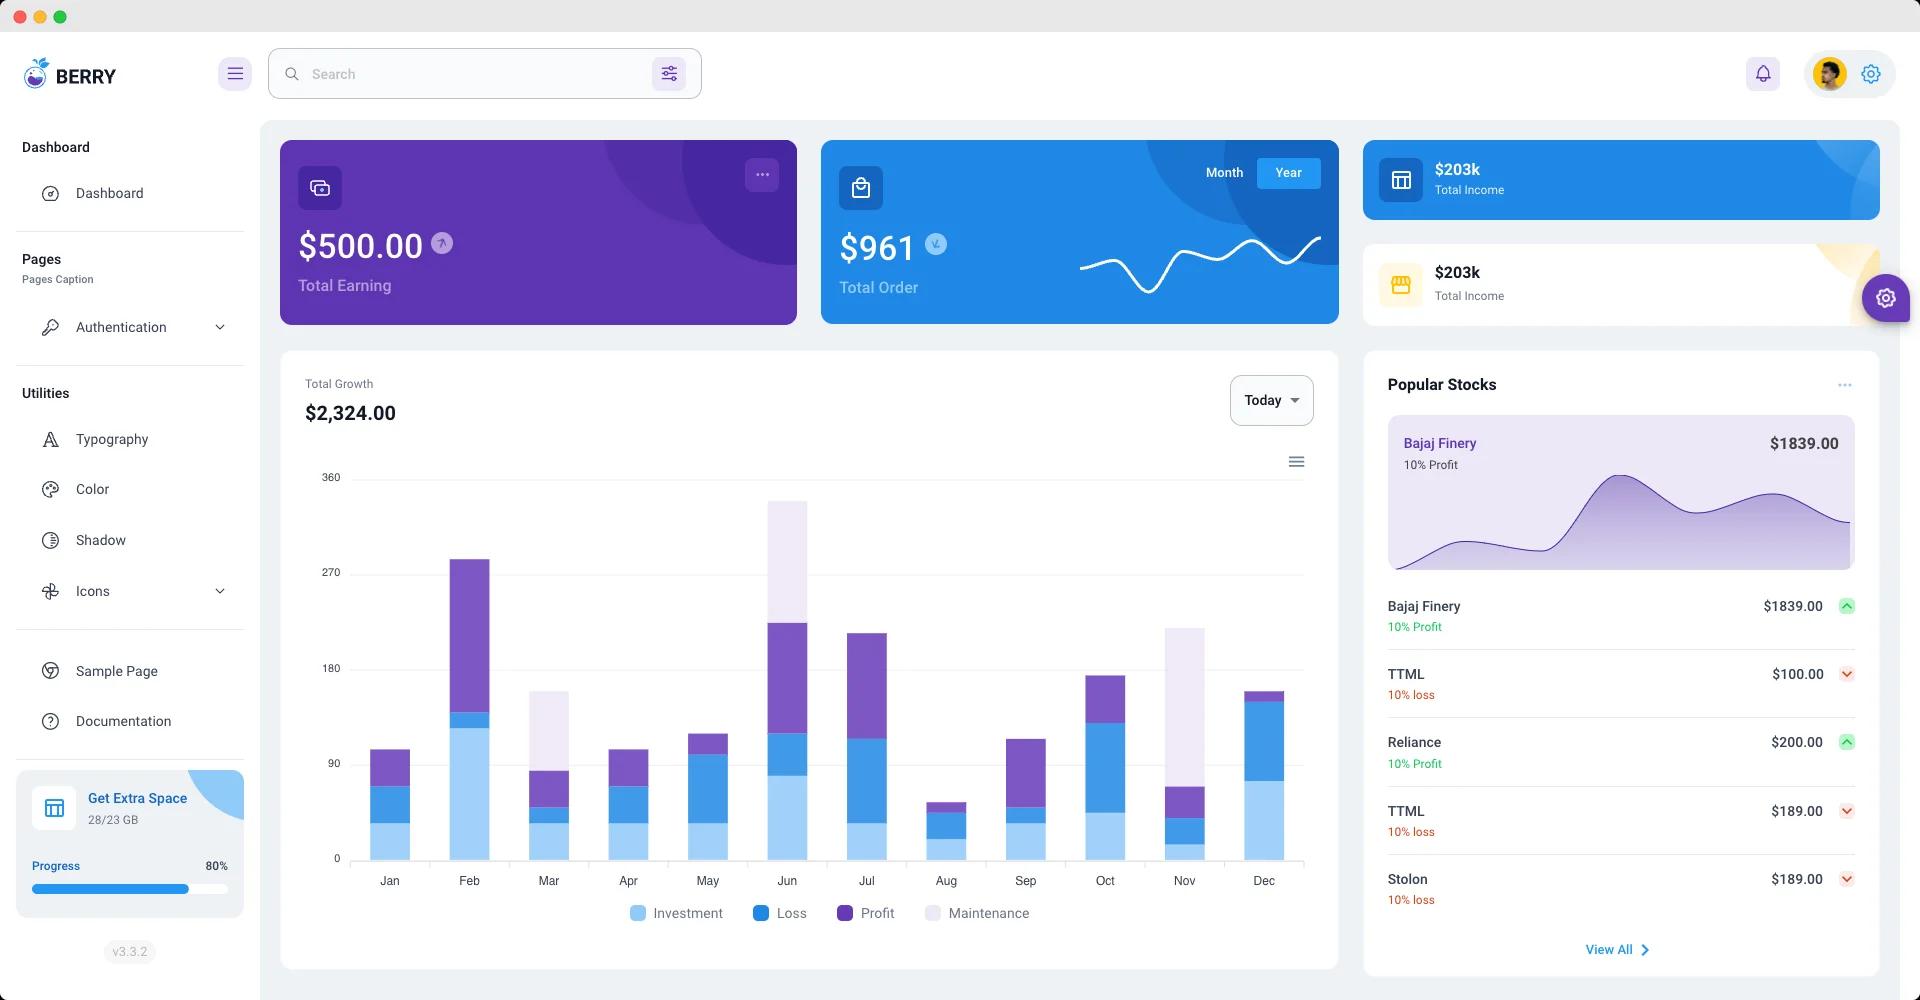Click the Typography utility icon
This screenshot has width=1920, height=1000.
(51, 439)
